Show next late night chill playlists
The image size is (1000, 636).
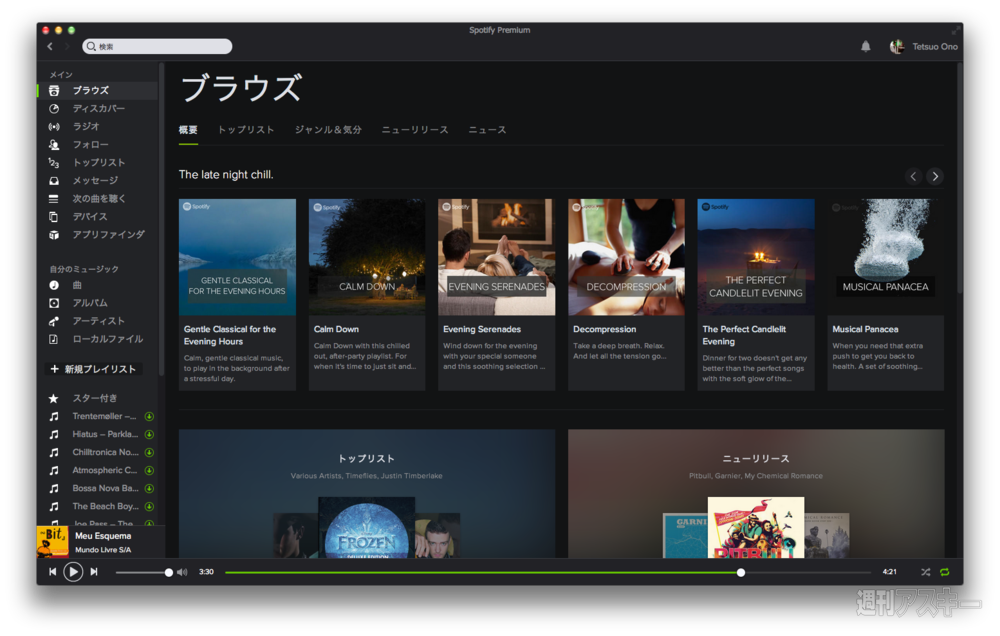pos(935,176)
